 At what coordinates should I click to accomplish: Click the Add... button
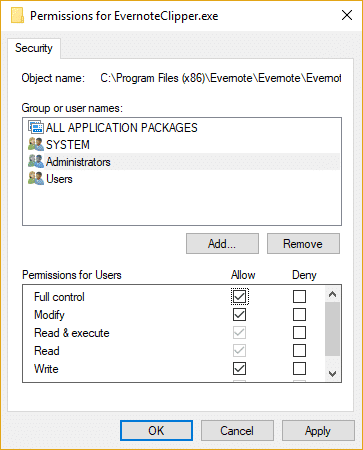[222, 244]
